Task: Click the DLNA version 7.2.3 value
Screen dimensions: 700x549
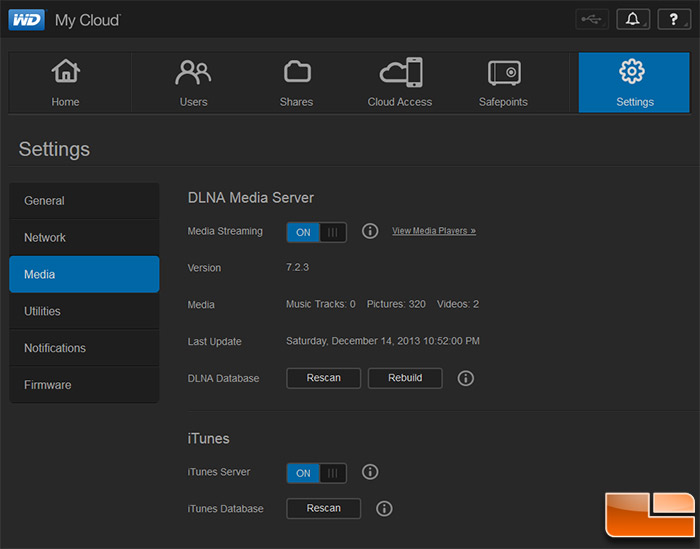Action: [x=297, y=267]
